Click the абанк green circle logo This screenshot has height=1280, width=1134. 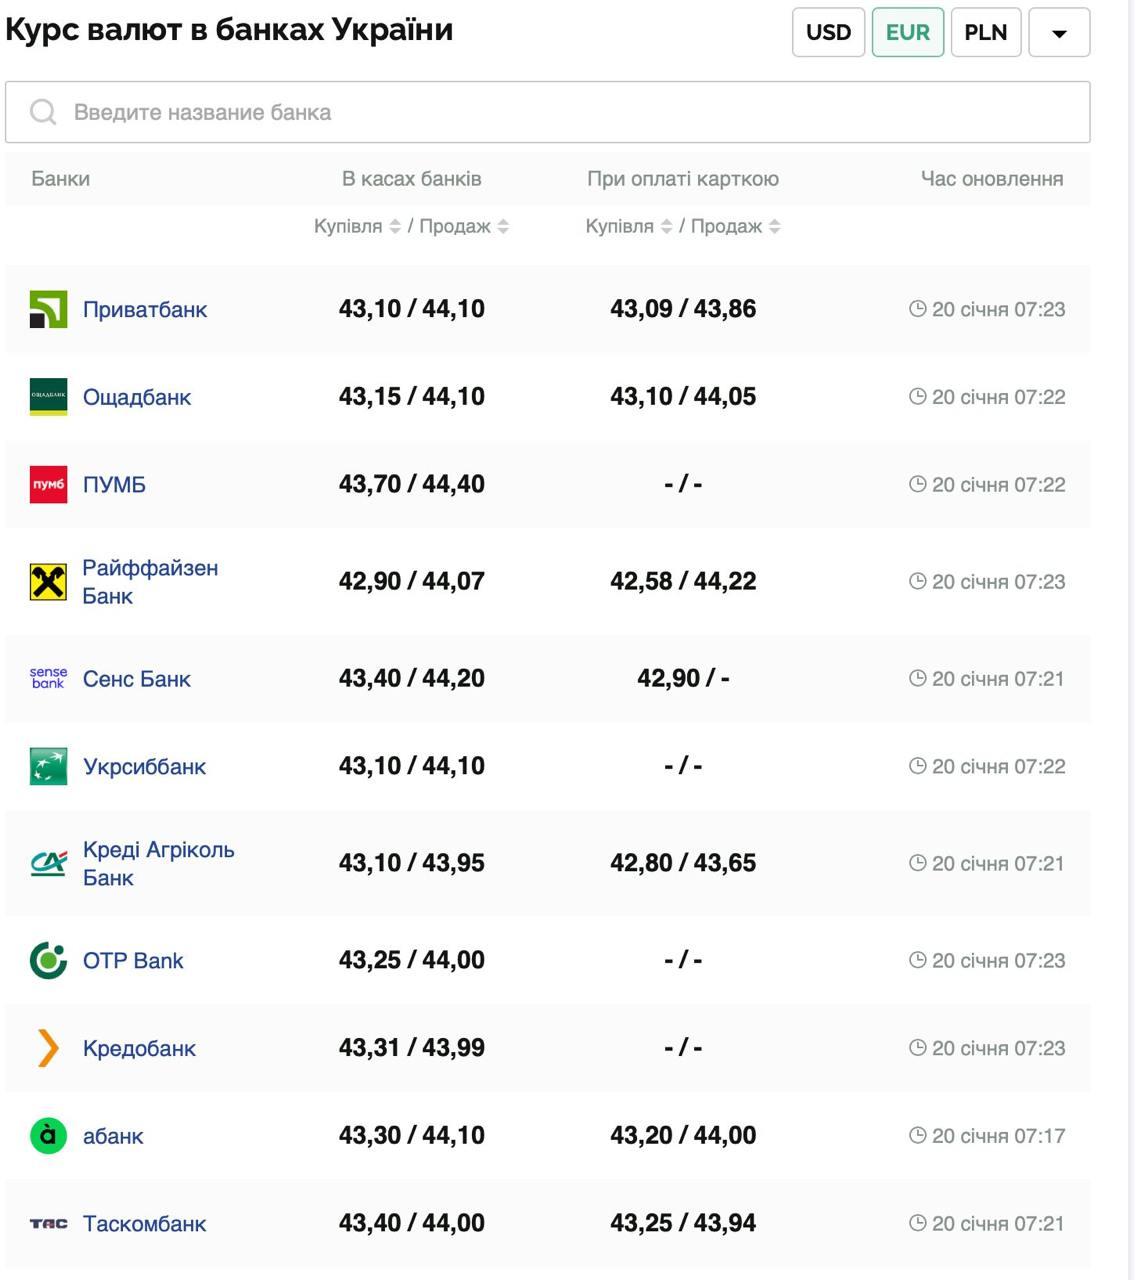(x=48, y=1136)
